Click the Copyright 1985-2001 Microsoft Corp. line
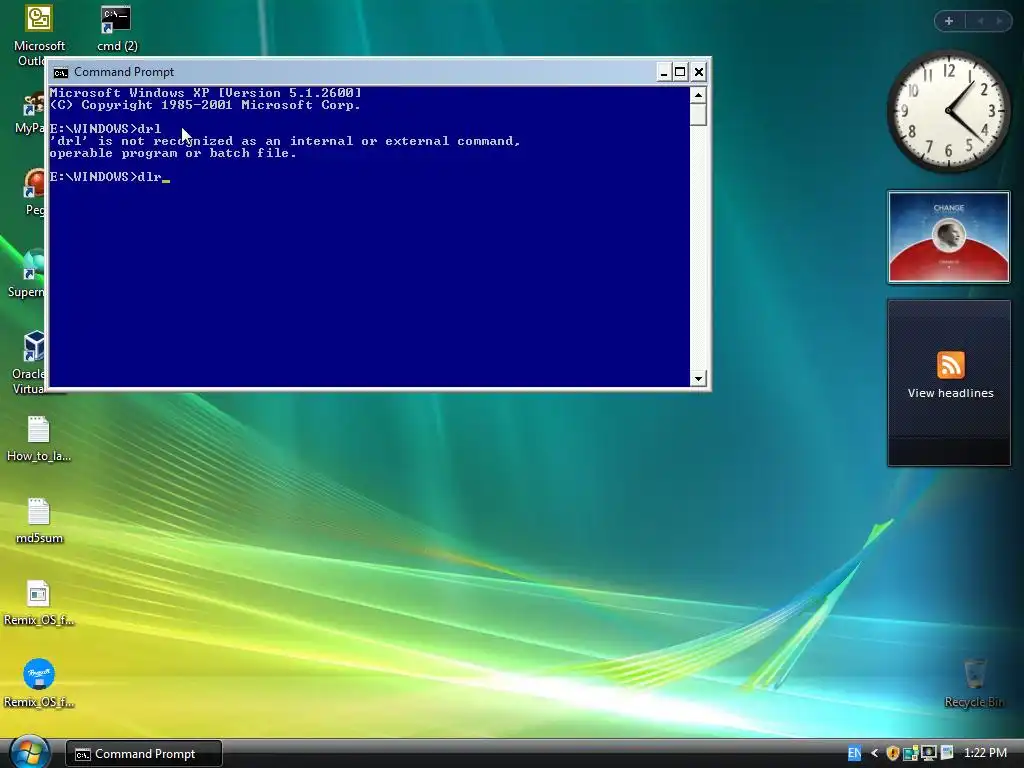 [x=205, y=105]
